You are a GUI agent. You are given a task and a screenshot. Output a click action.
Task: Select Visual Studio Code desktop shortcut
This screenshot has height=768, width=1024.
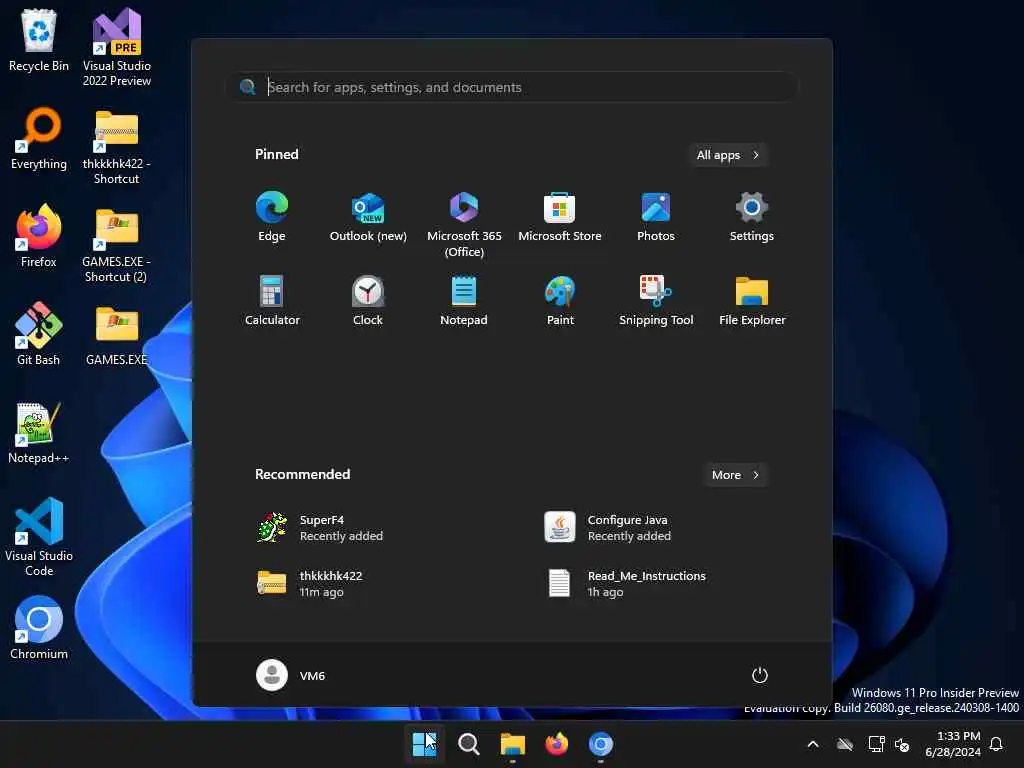[39, 537]
